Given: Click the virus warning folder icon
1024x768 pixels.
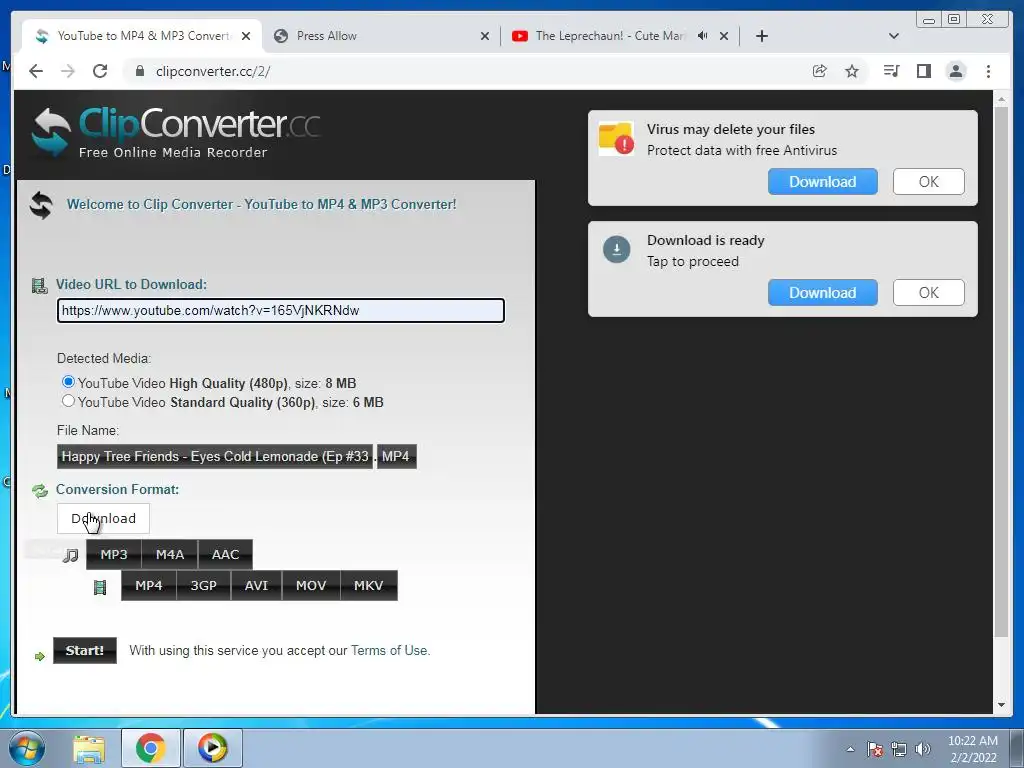Looking at the screenshot, I should (616, 138).
